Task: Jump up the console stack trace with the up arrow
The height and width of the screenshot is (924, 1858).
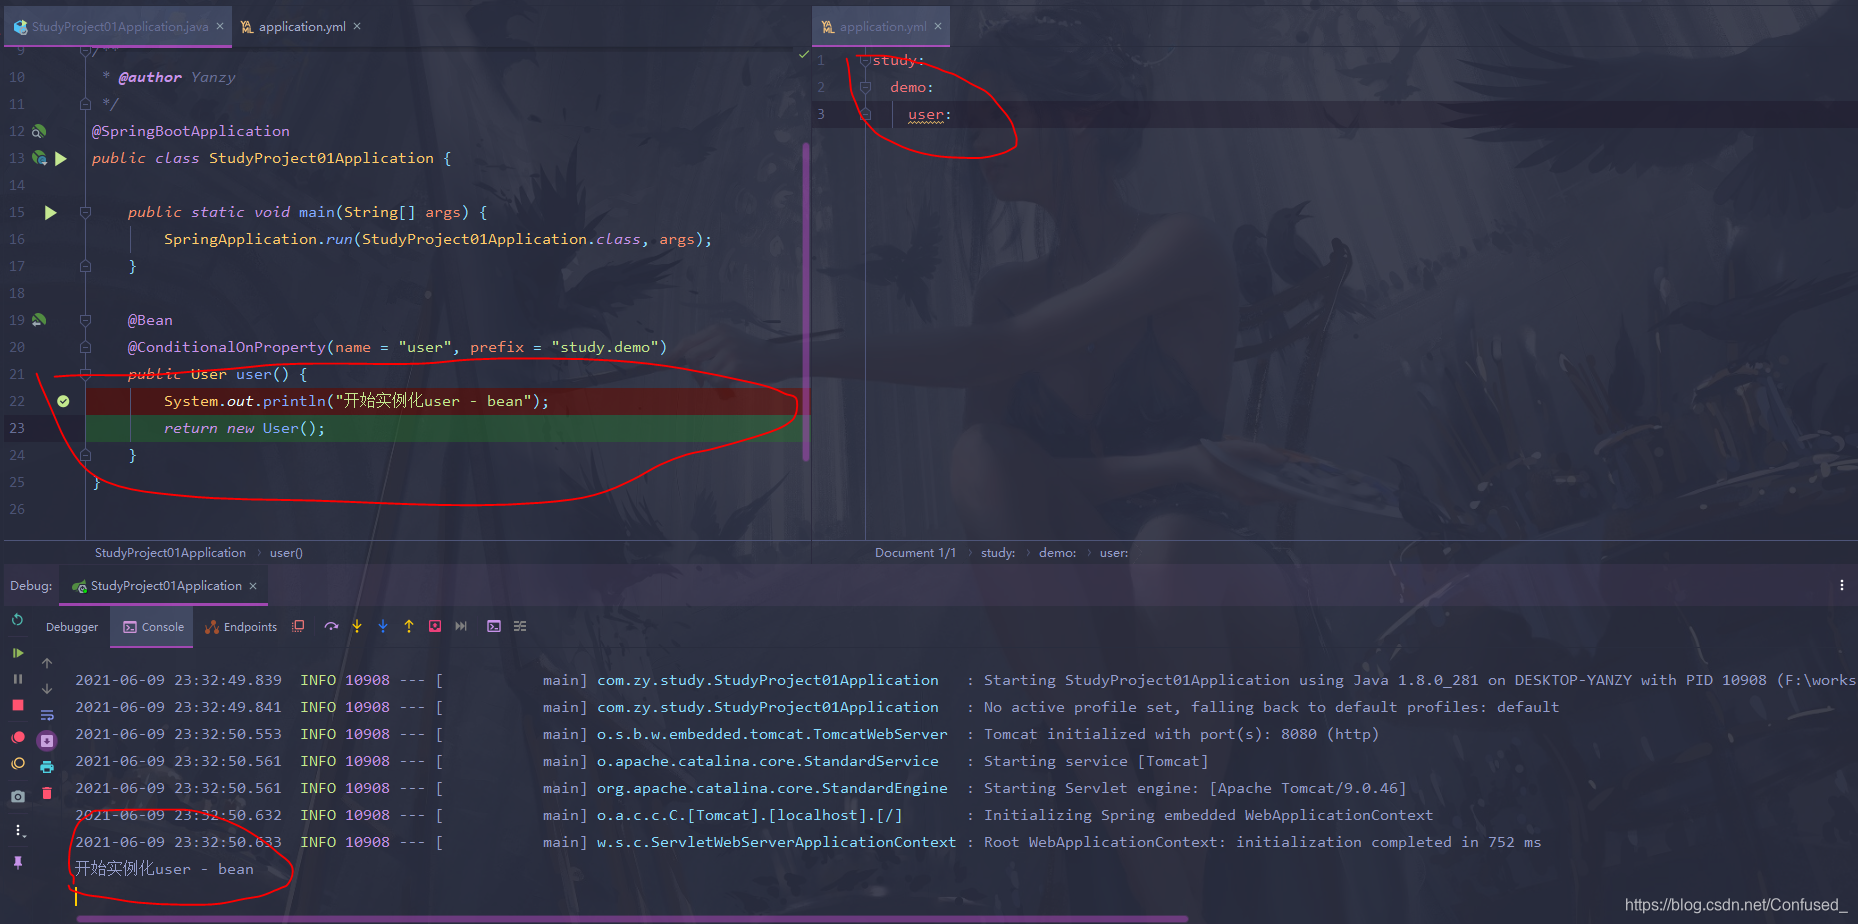Action: 47,663
